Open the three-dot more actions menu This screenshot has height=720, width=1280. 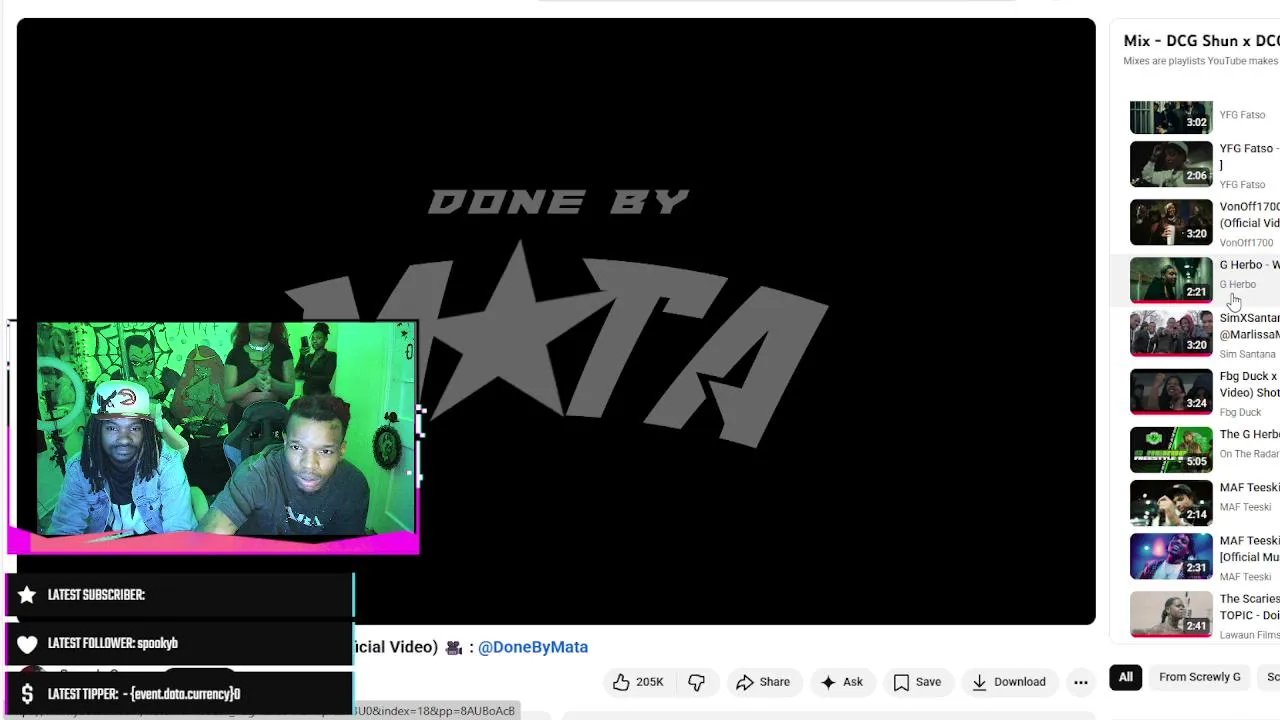click(1081, 682)
